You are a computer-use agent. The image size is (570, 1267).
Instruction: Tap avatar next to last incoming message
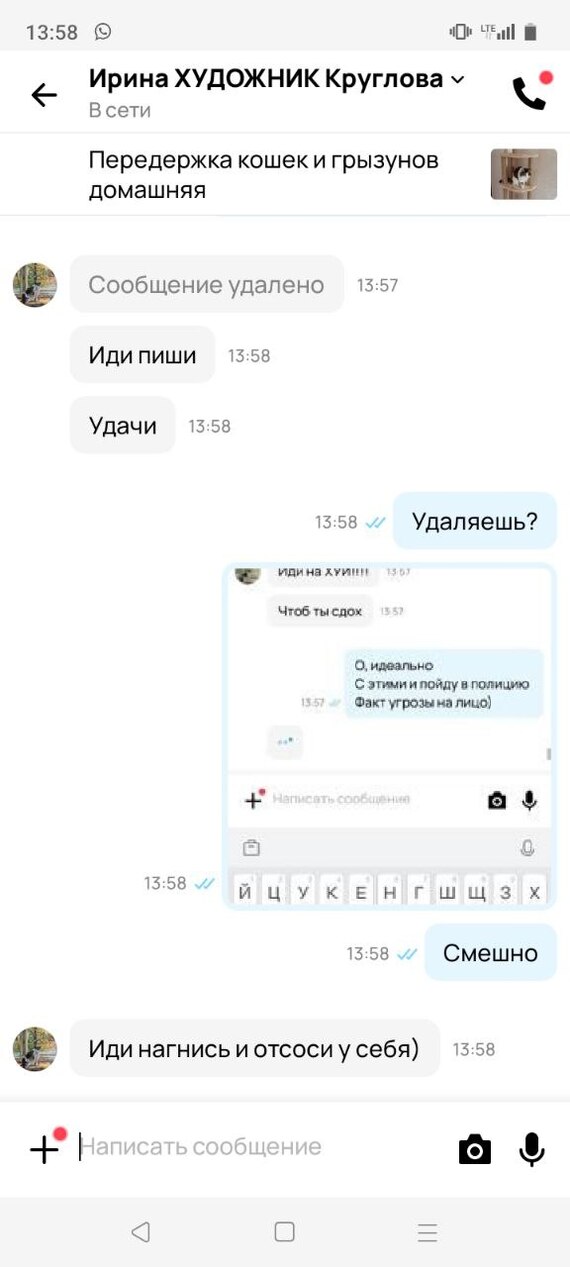[34, 1049]
